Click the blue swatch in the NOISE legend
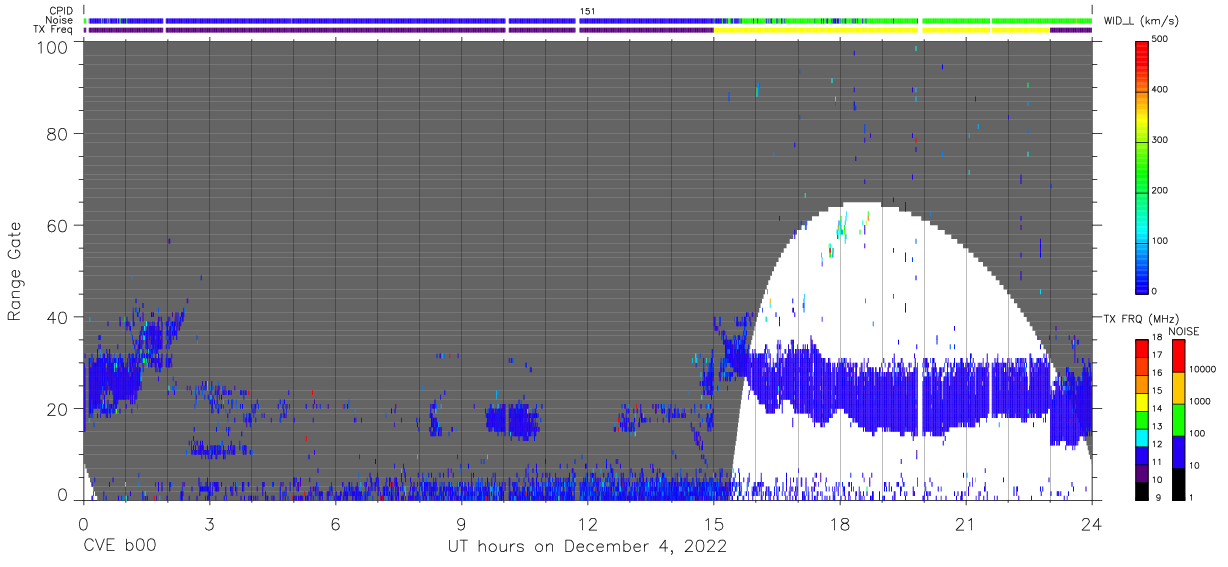Screen dimensions: 1228x567 click(x=1178, y=452)
